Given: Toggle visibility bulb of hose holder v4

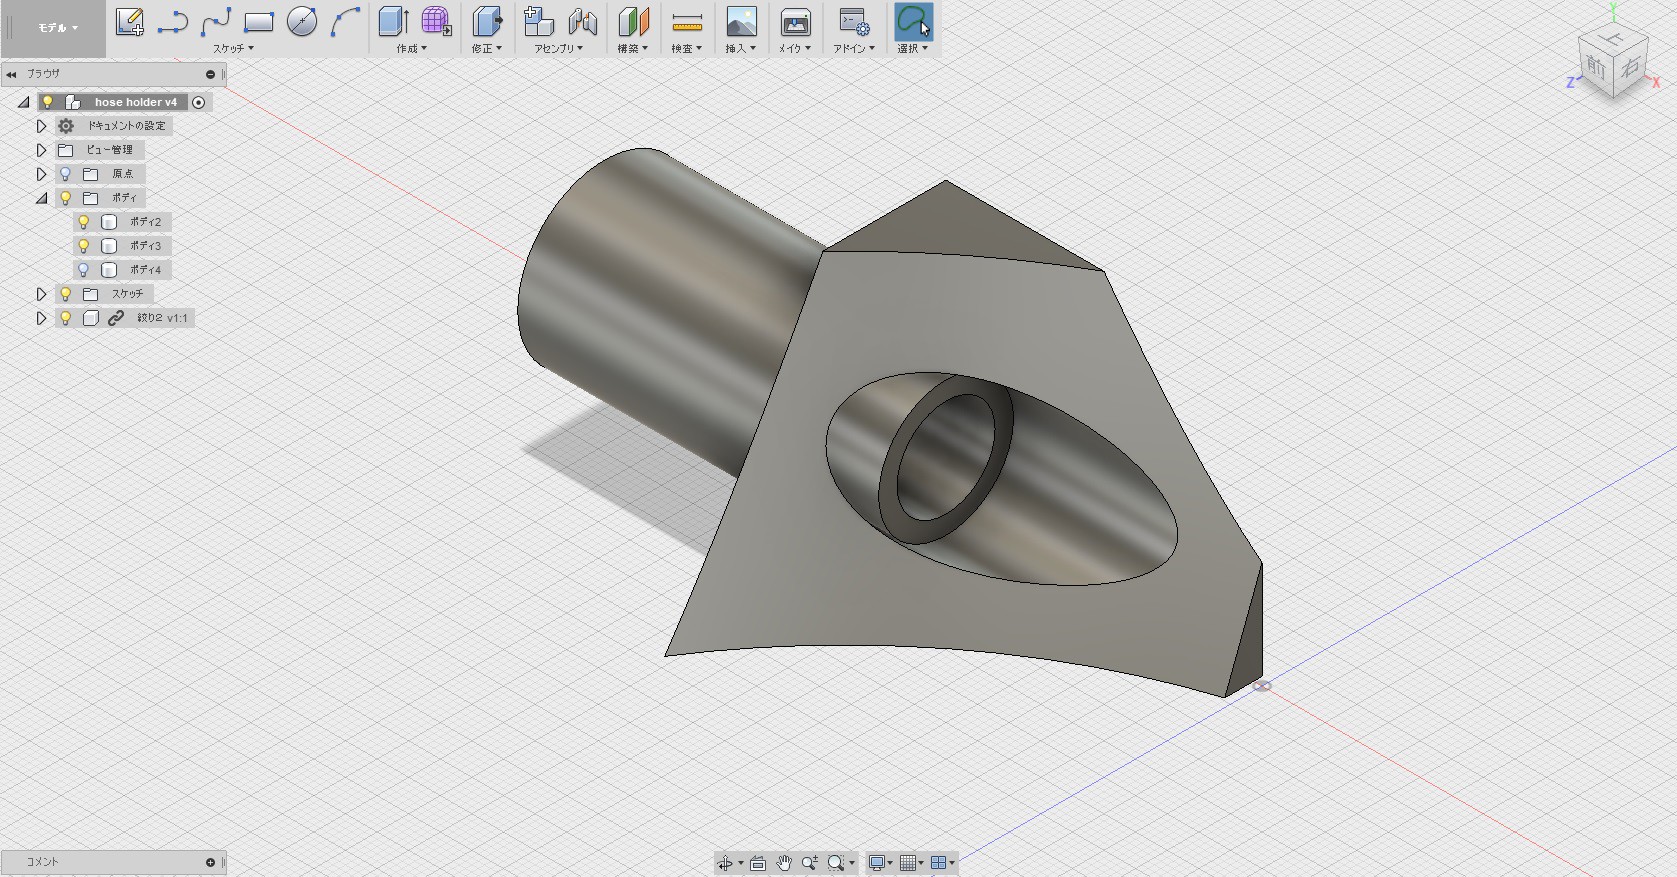Looking at the screenshot, I should point(47,102).
